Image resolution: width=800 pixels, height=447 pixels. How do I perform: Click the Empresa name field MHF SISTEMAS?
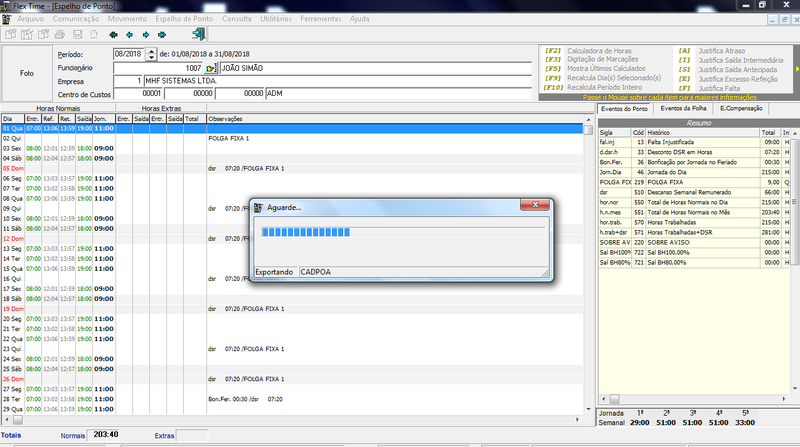[338, 81]
